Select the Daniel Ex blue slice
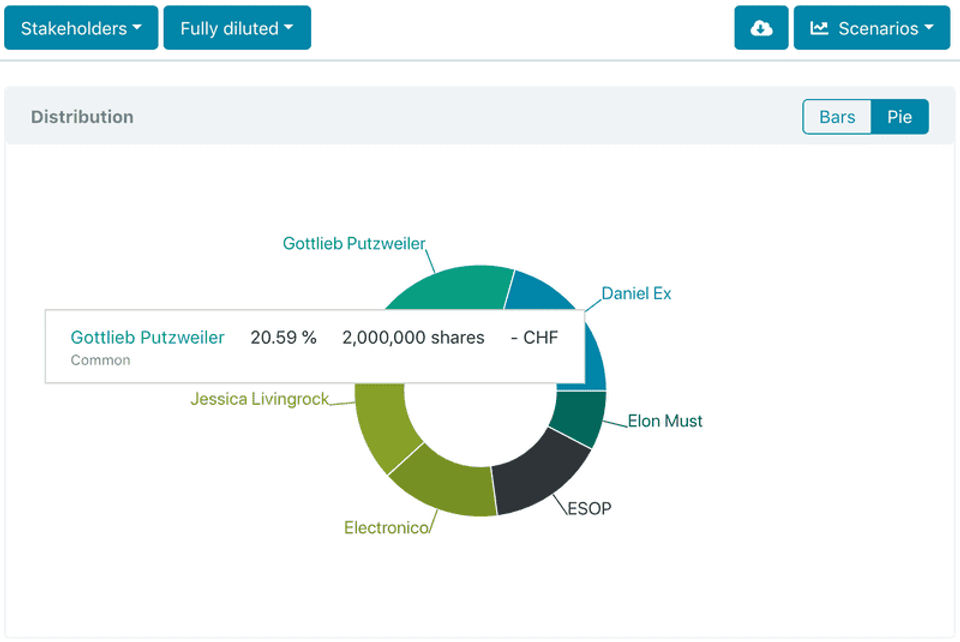Screen dimensions: 960x642 [x=539, y=292]
